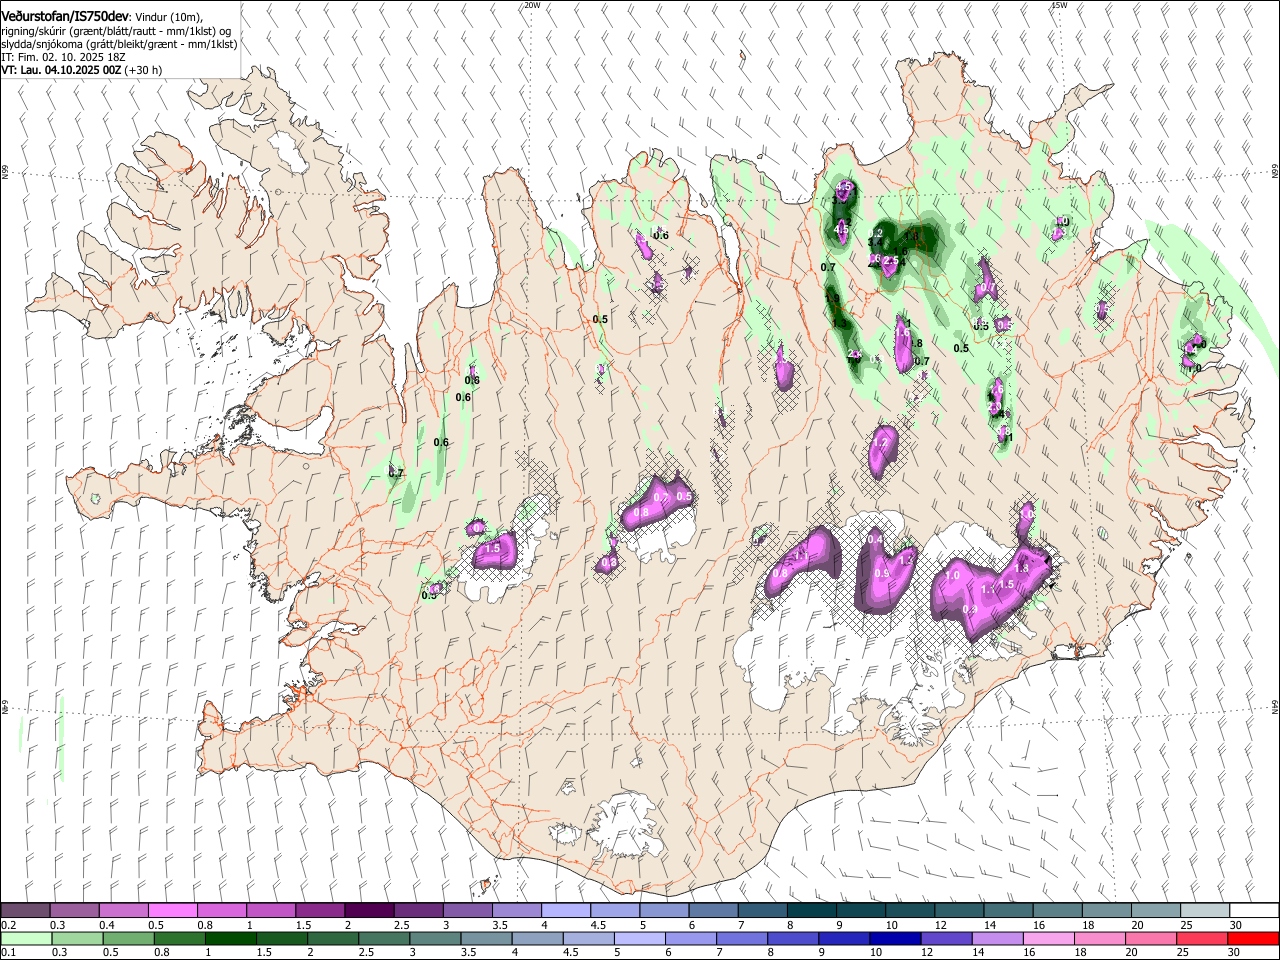Select snow legend swatch between 6 and 7

point(712,910)
